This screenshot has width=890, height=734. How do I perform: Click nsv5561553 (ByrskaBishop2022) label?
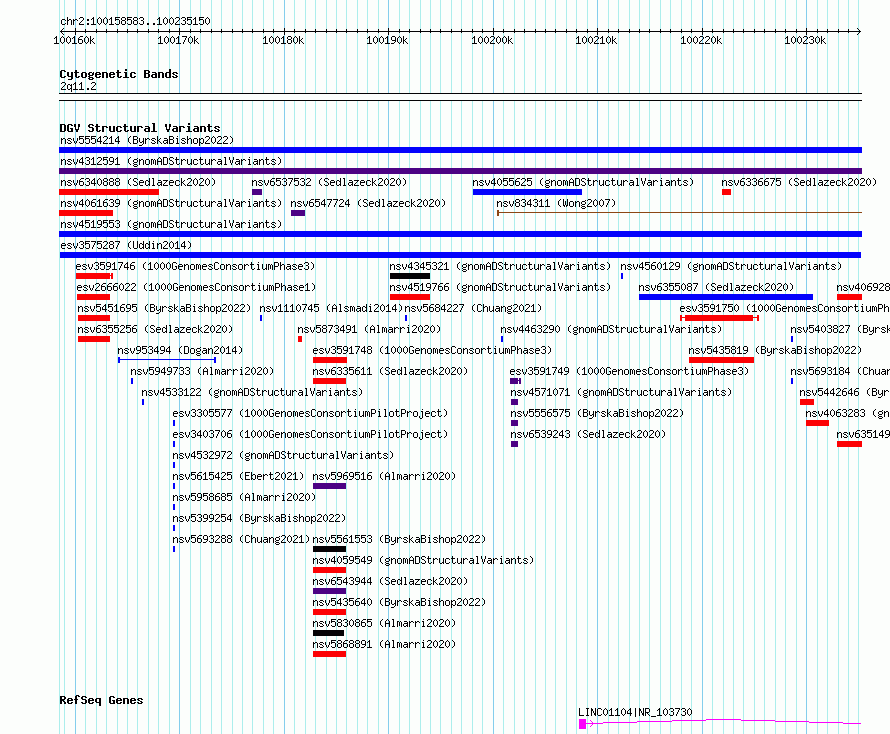tap(399, 539)
